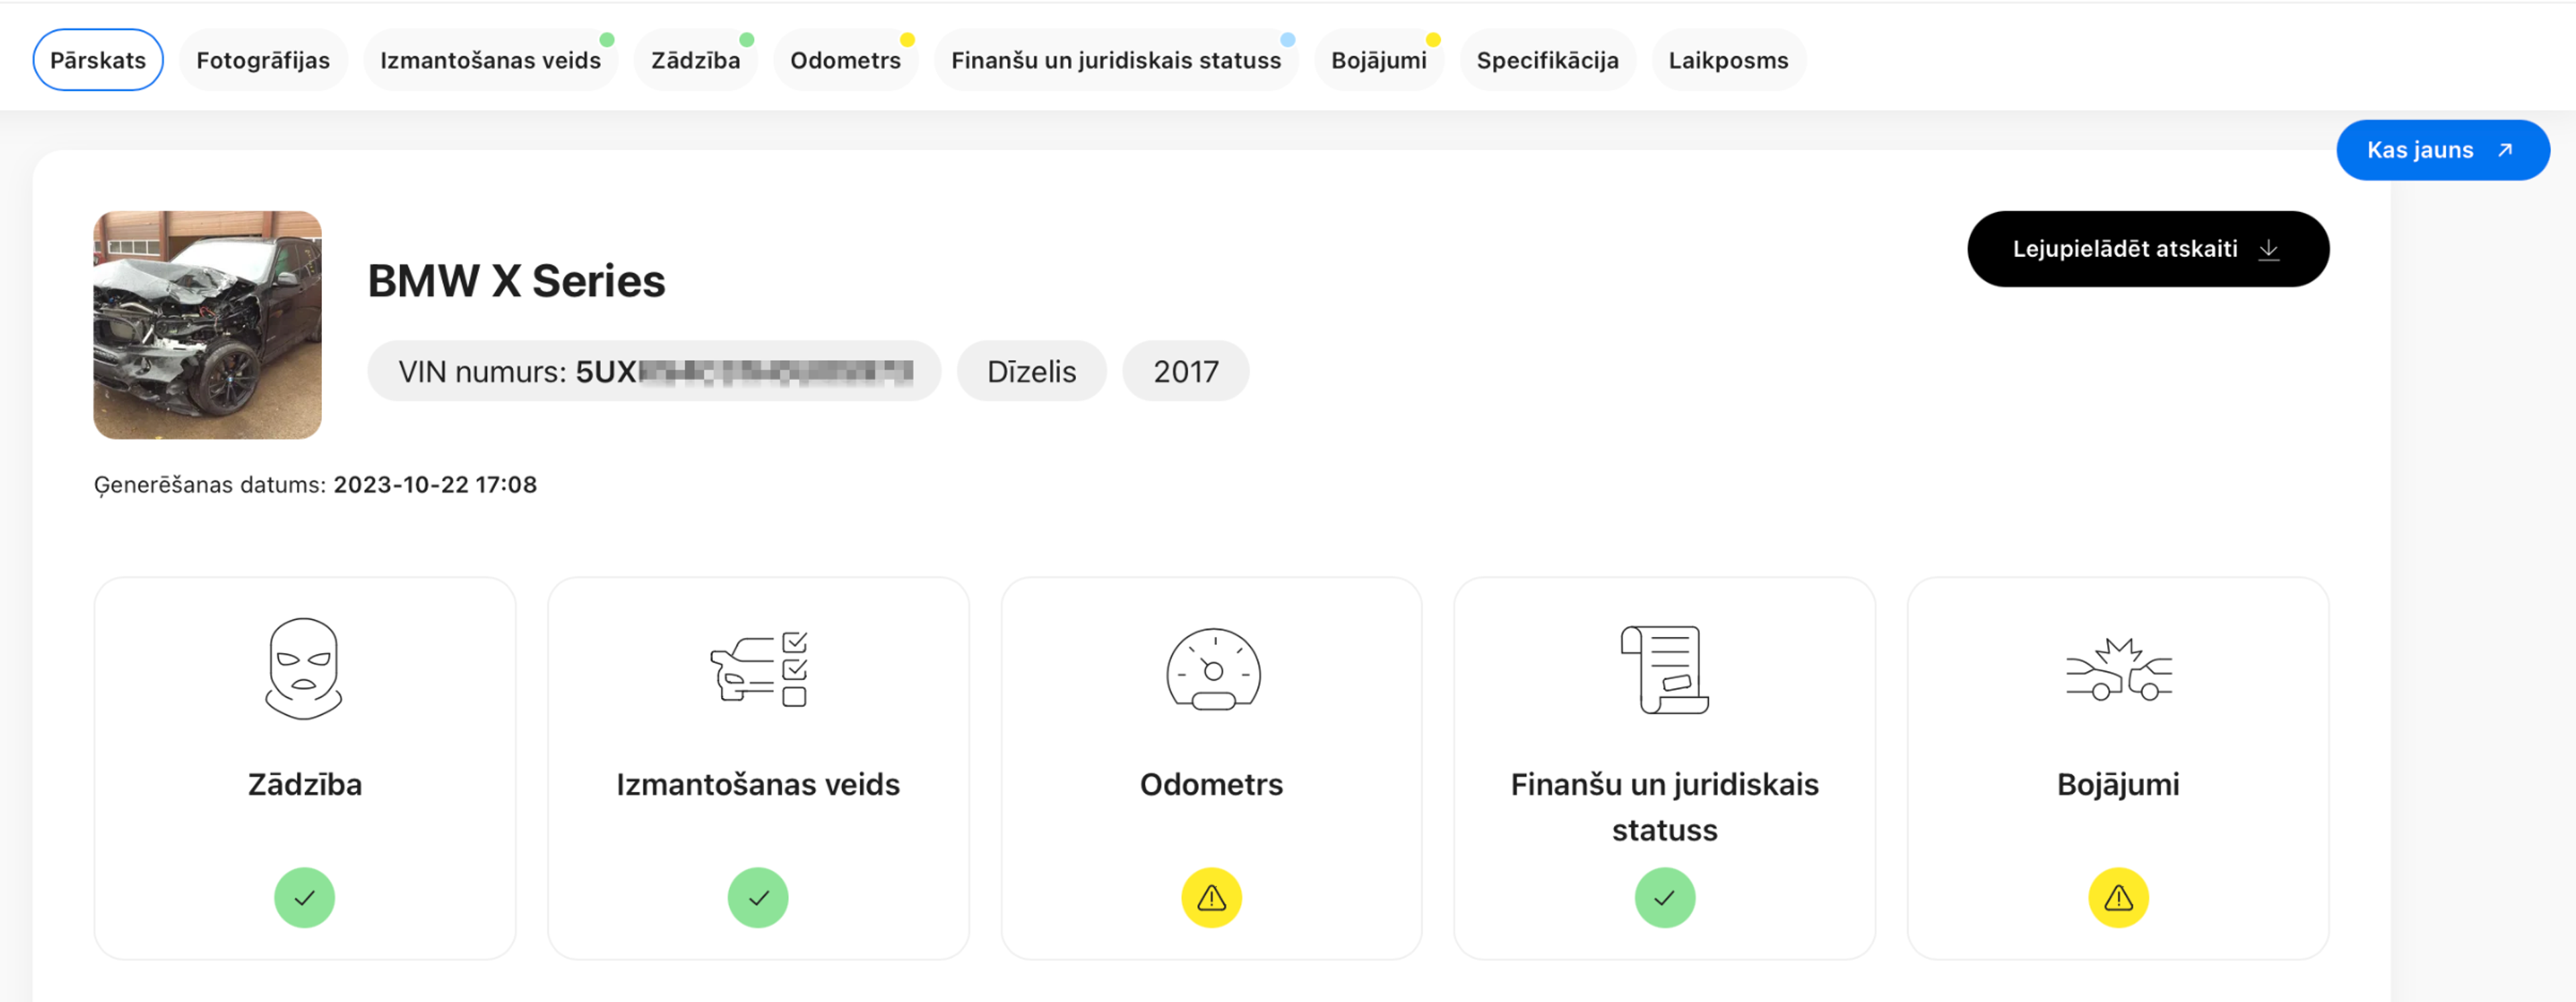The width and height of the screenshot is (2576, 1002).
Task: Select the Pārskats tab
Action: point(98,60)
